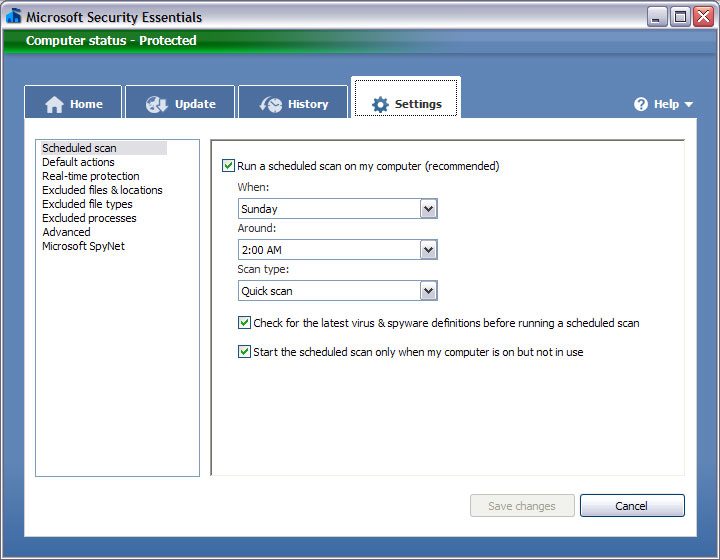
Task: Open the Help dropdown arrow
Action: click(688, 105)
